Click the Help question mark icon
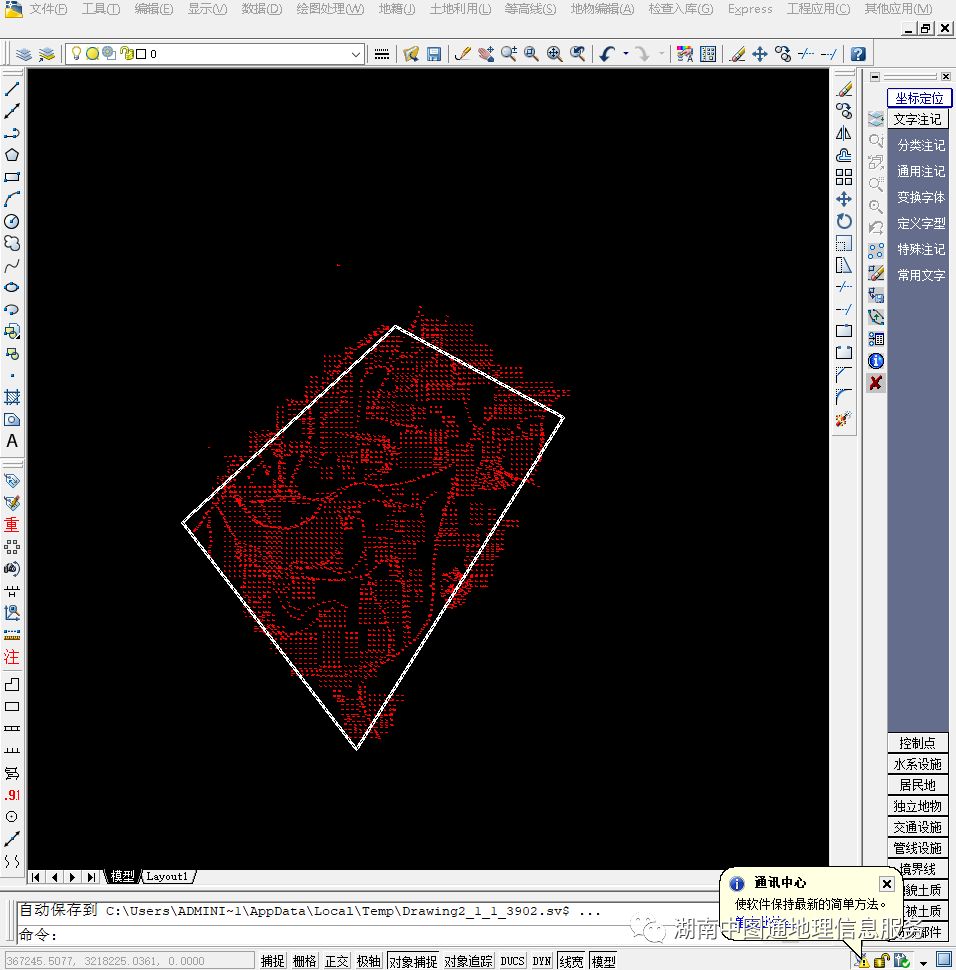956x970 pixels. (858, 54)
